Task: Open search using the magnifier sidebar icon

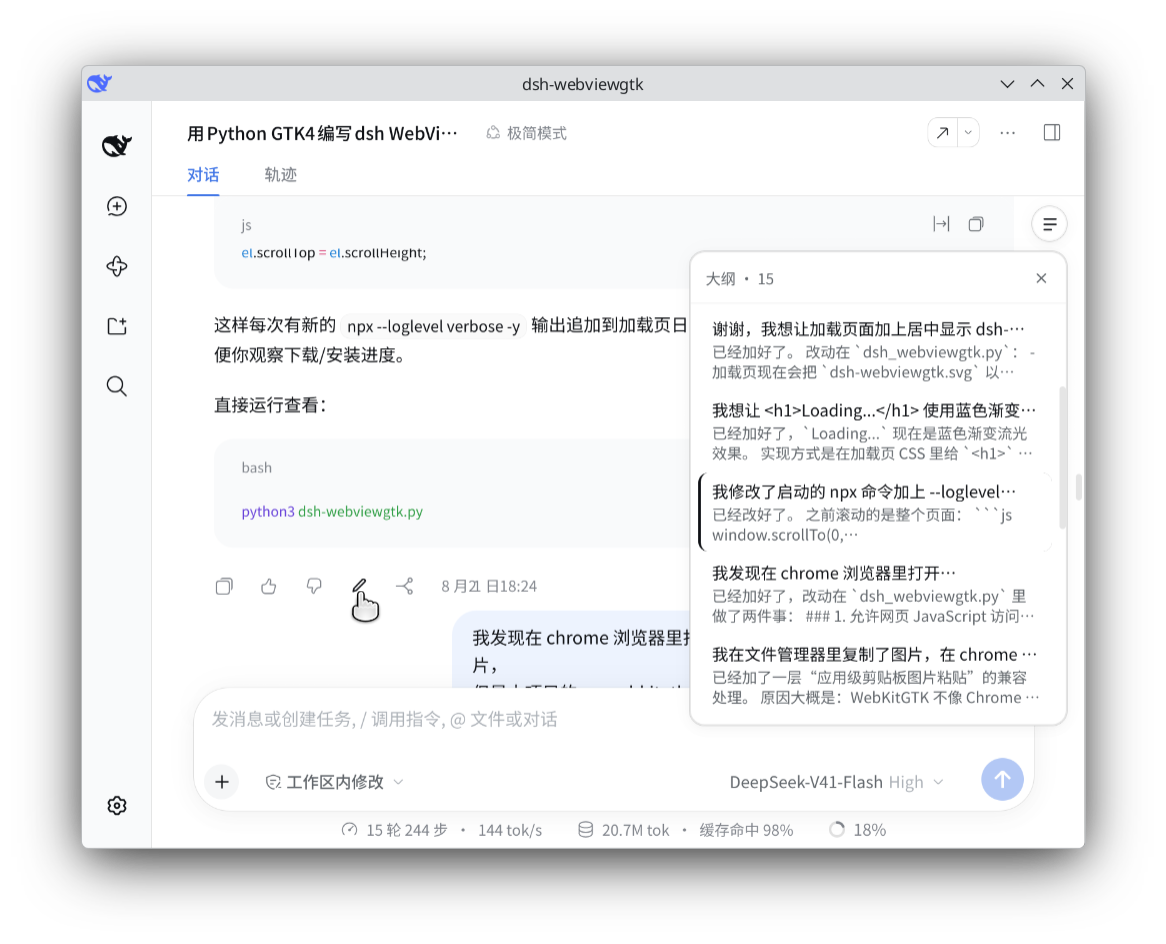Action: click(117, 386)
